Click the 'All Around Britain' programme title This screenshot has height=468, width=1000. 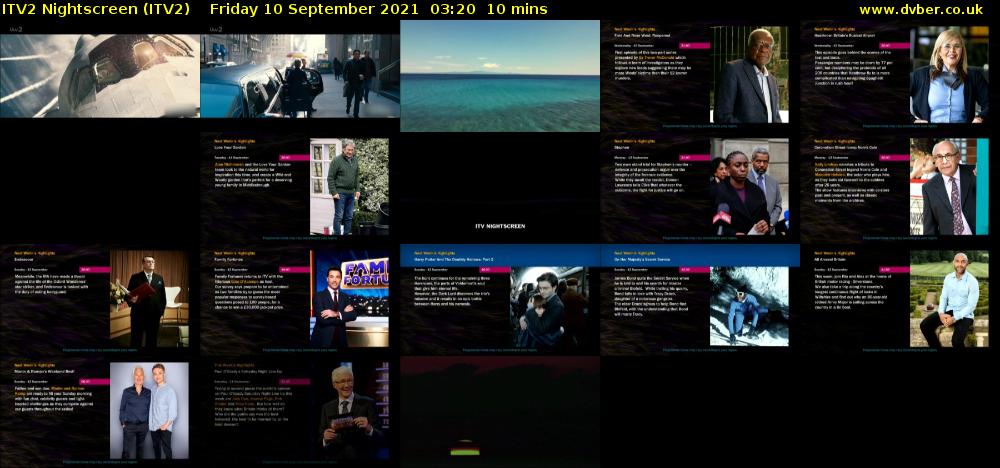tap(832, 260)
